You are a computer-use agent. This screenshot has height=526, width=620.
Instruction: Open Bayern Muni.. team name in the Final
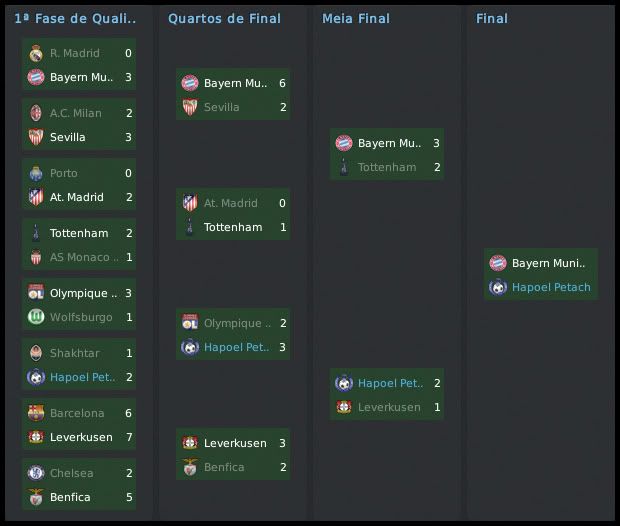click(x=548, y=263)
